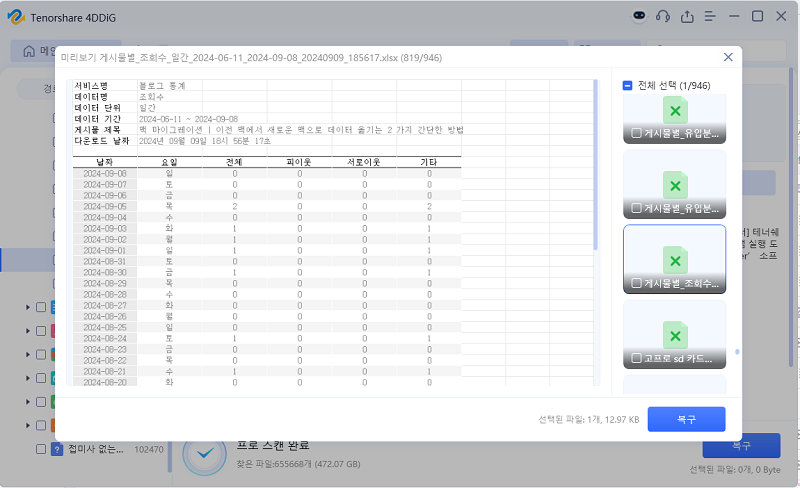Viewport: 800px width, 488px height.
Task: Click the 데이터 기간 label cell
Action: pyautogui.click(x=105, y=119)
